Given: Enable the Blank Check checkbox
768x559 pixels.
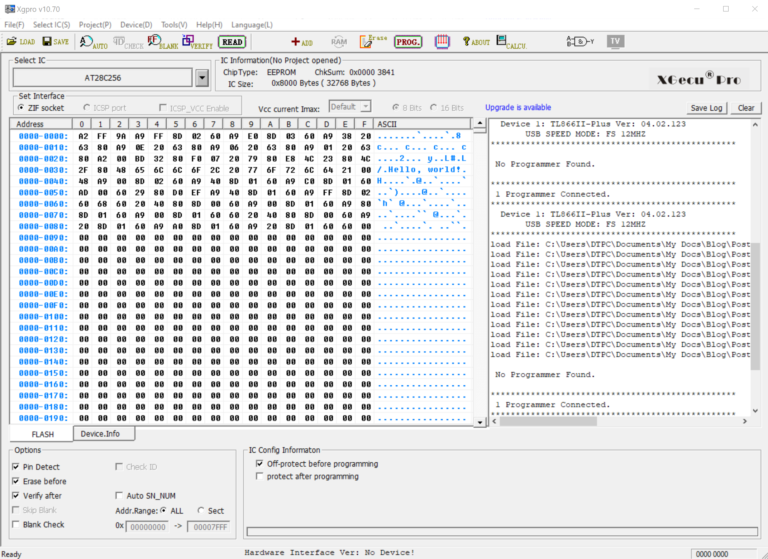Looking at the screenshot, I should click(16, 524).
